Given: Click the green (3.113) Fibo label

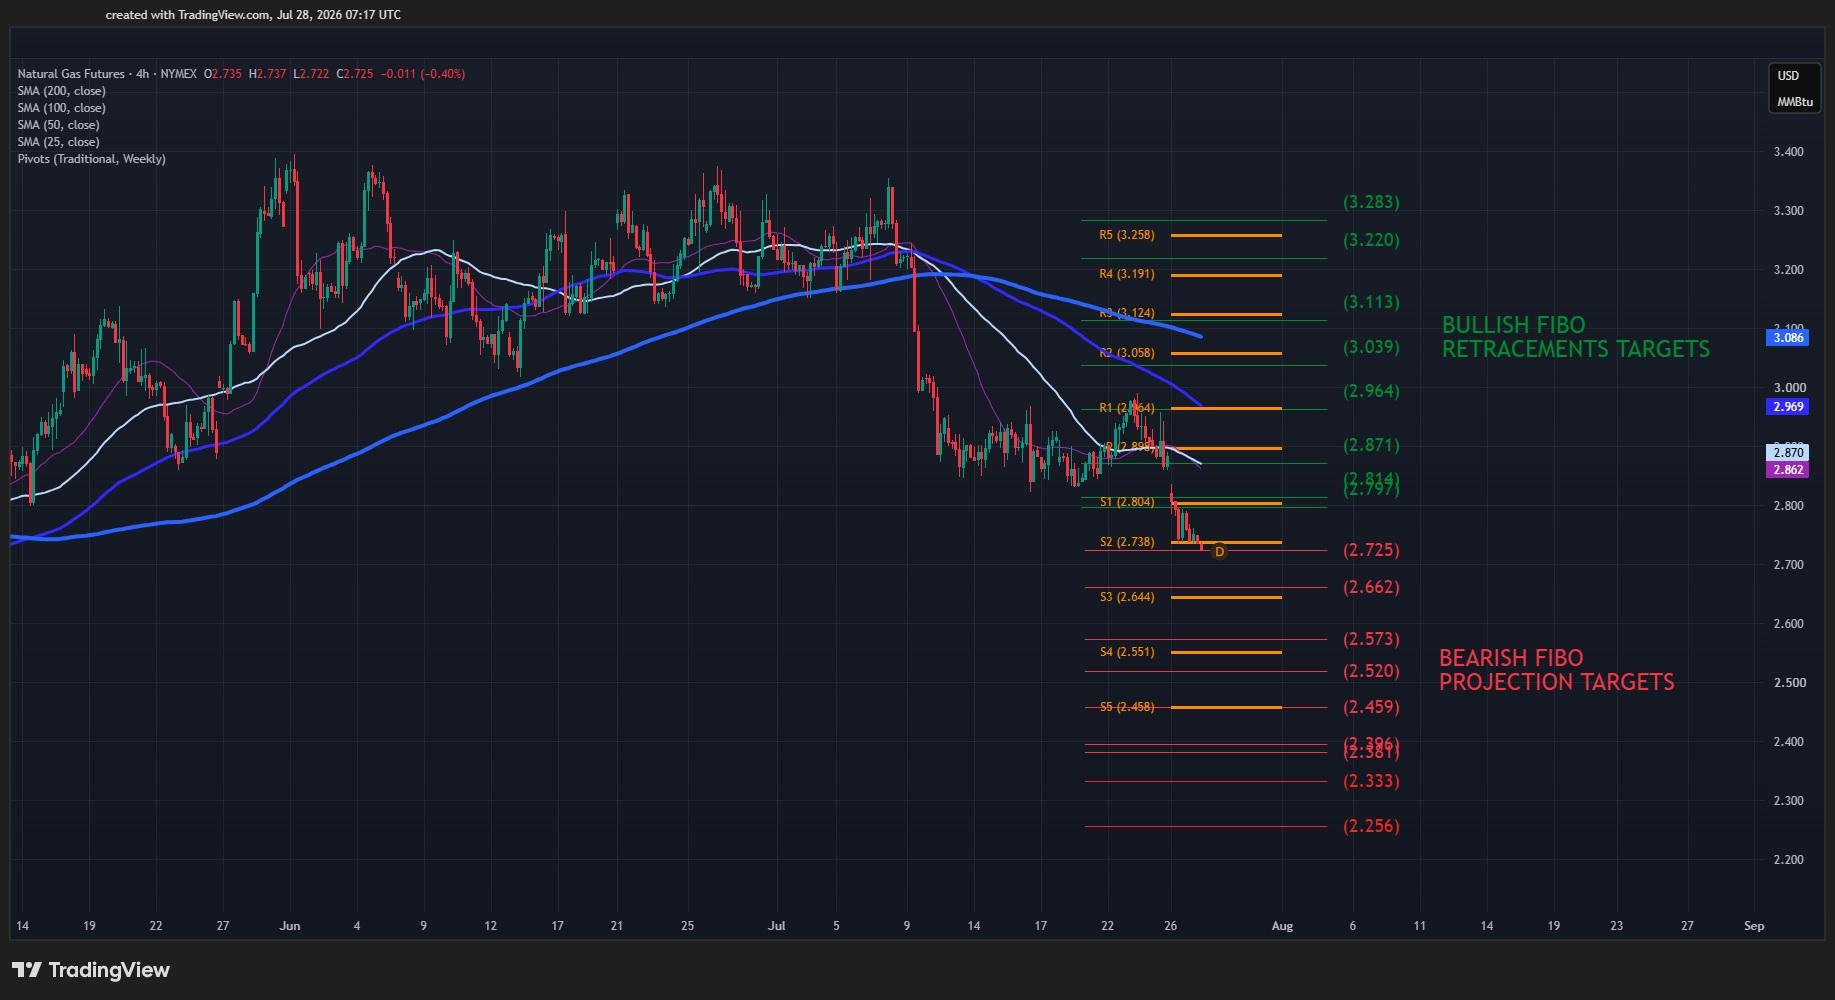Looking at the screenshot, I should coord(1371,302).
